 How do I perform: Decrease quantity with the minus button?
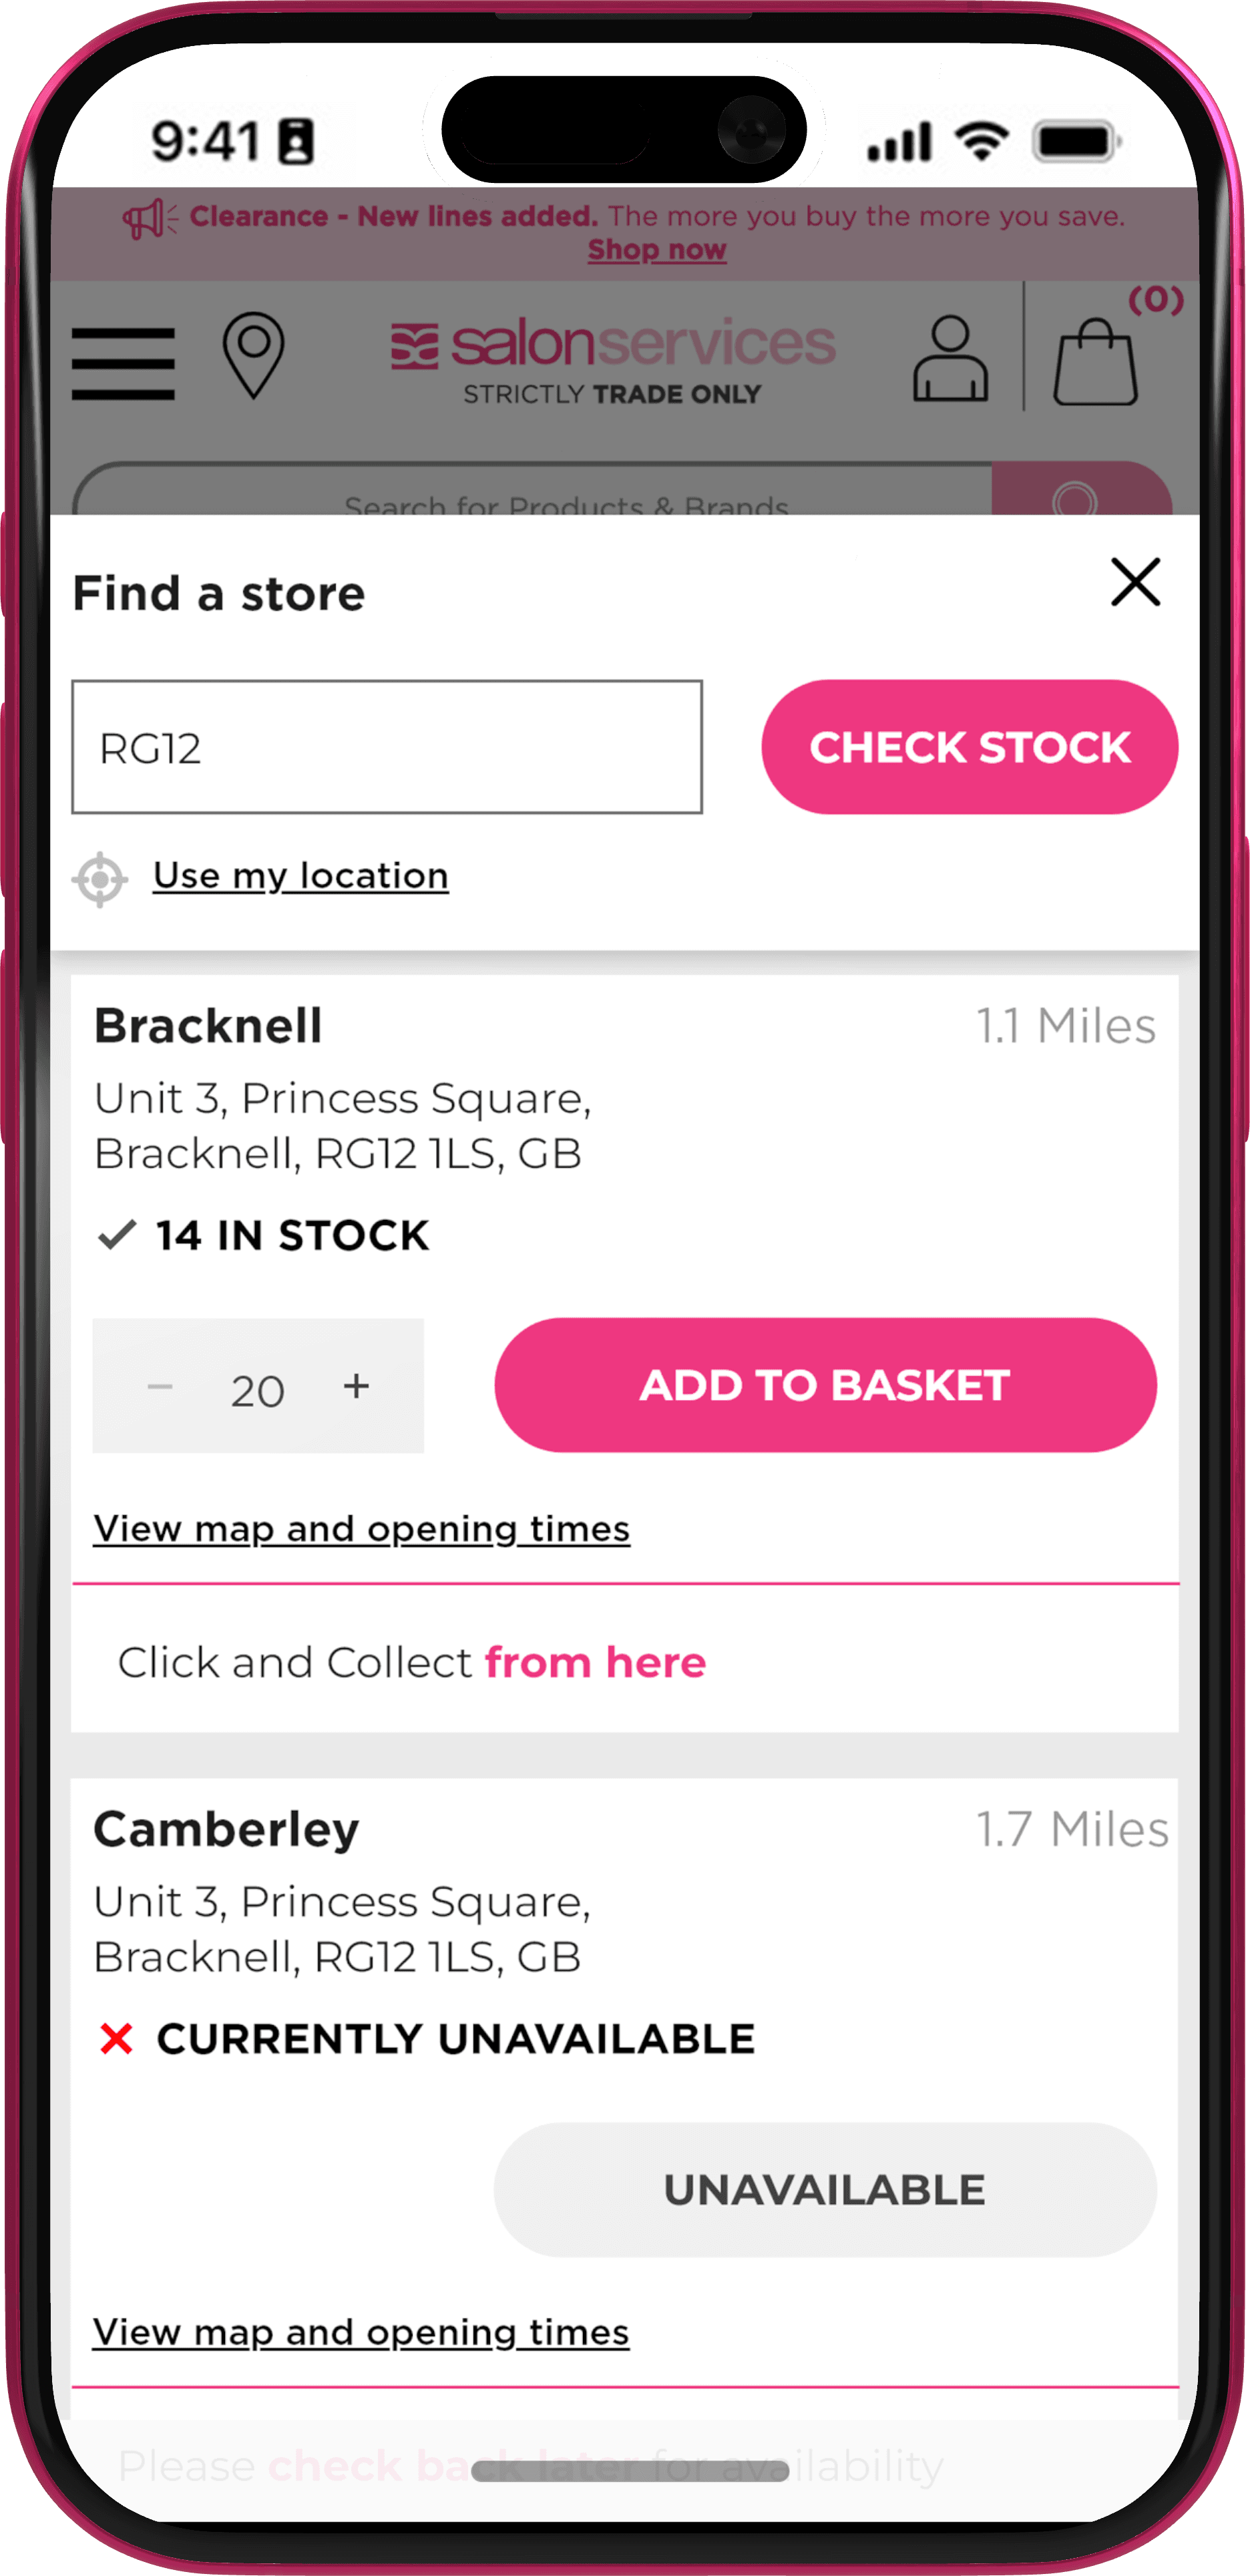160,1386
